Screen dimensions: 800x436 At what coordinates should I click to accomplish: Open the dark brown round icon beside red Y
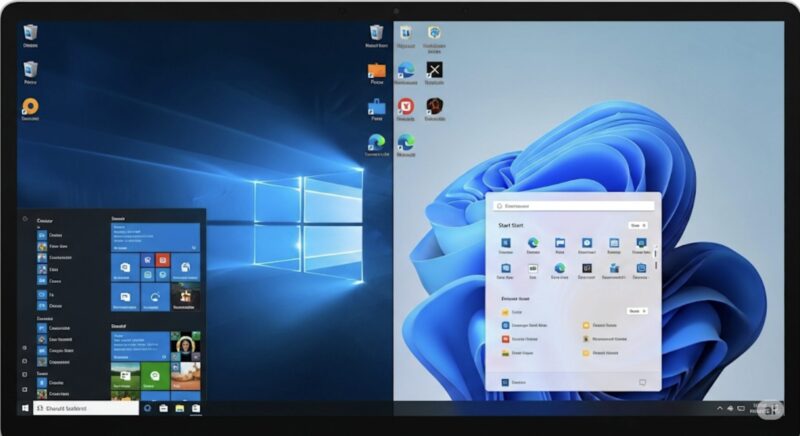click(434, 106)
